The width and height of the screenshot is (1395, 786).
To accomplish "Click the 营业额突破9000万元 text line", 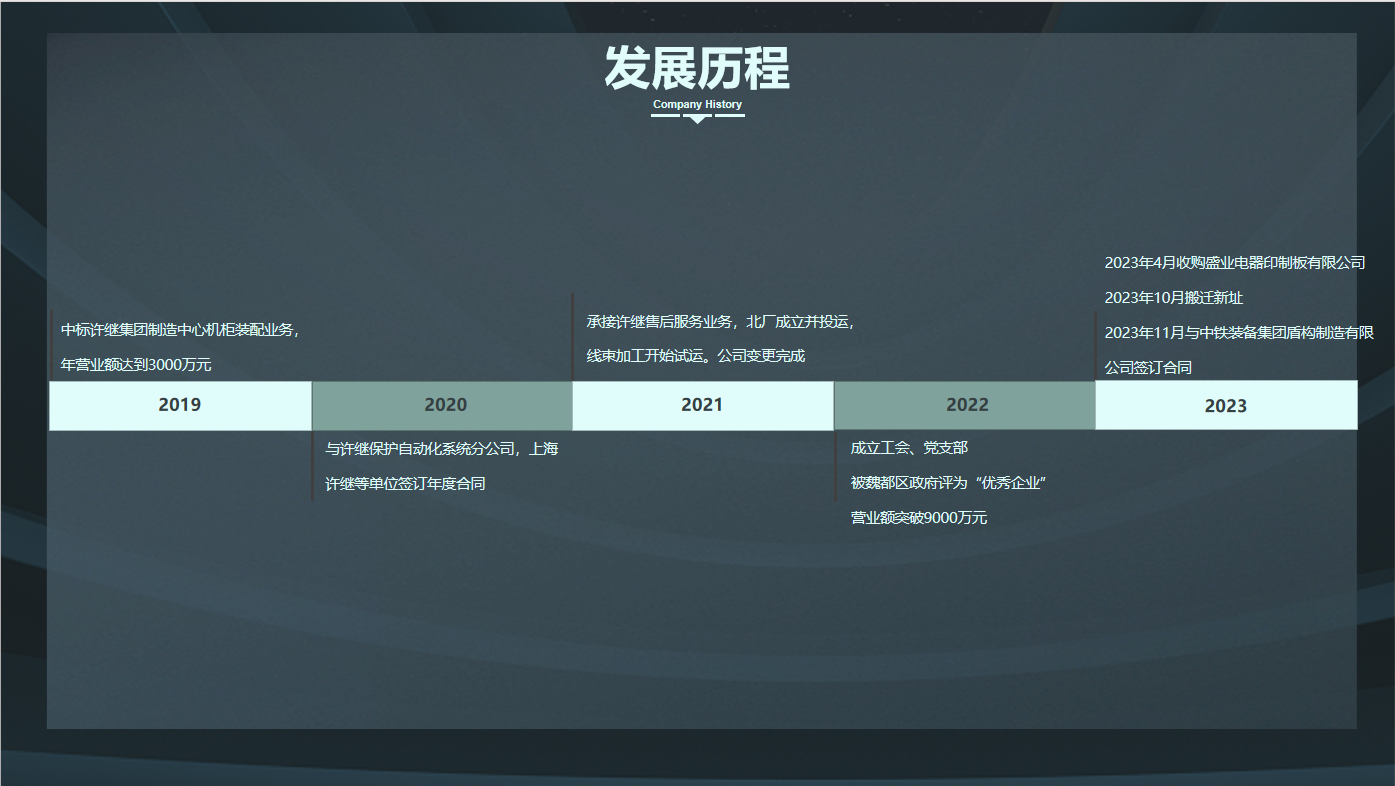I will pyautogui.click(x=918, y=518).
